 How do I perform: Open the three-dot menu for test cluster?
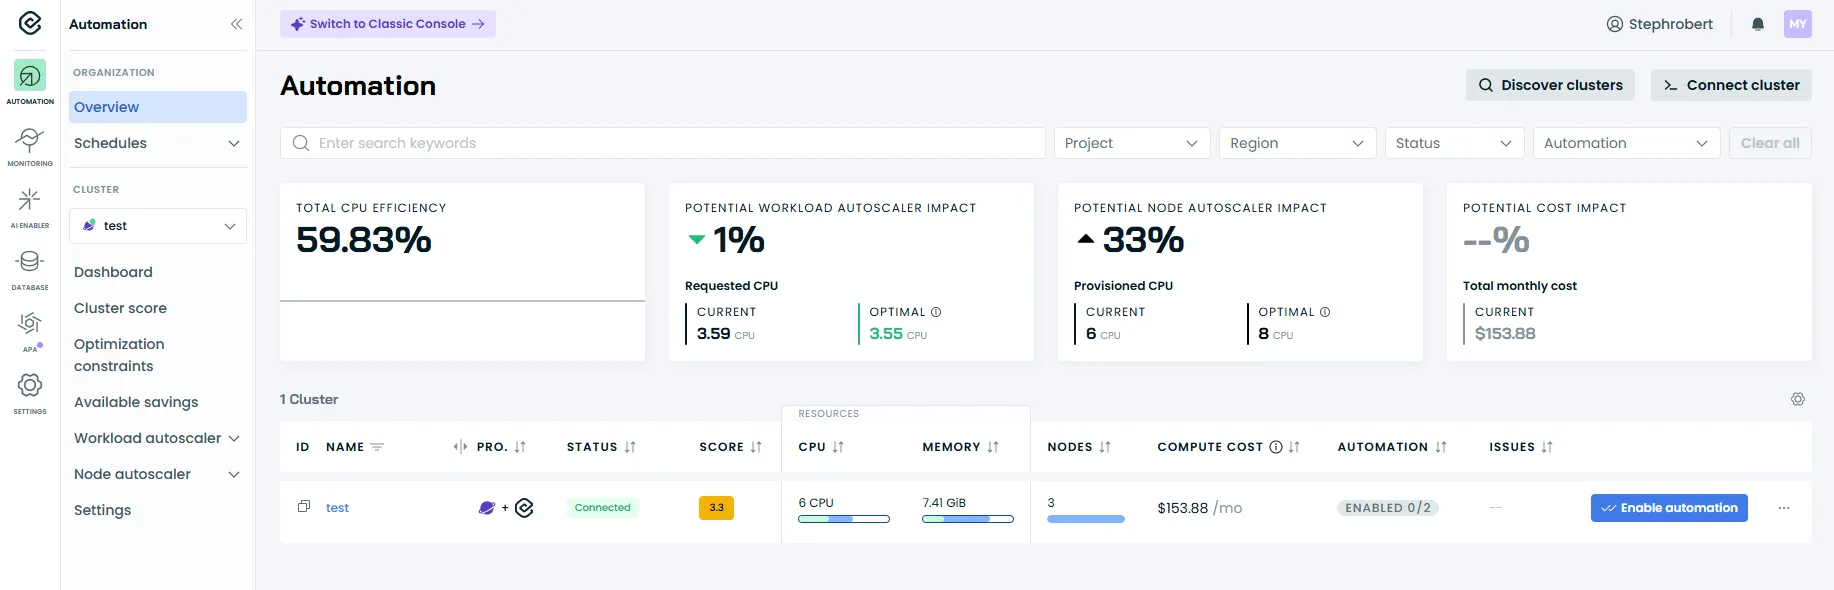coord(1783,508)
